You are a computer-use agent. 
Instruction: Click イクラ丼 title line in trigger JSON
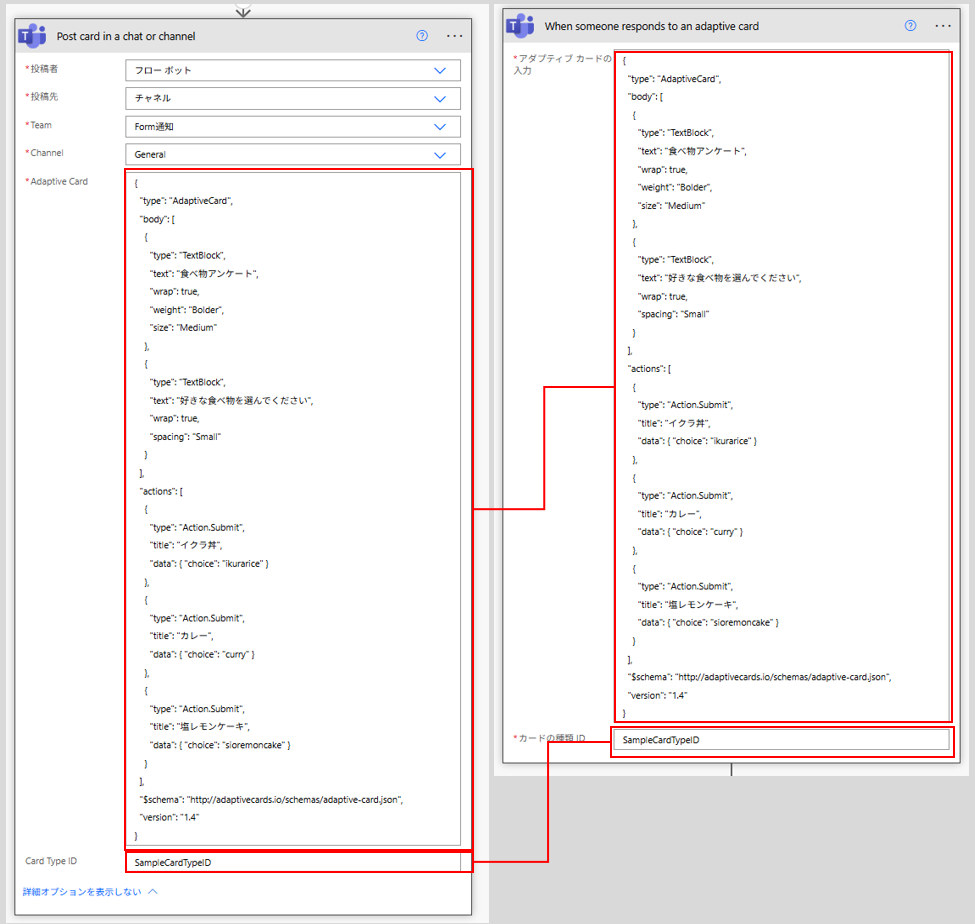click(674, 423)
